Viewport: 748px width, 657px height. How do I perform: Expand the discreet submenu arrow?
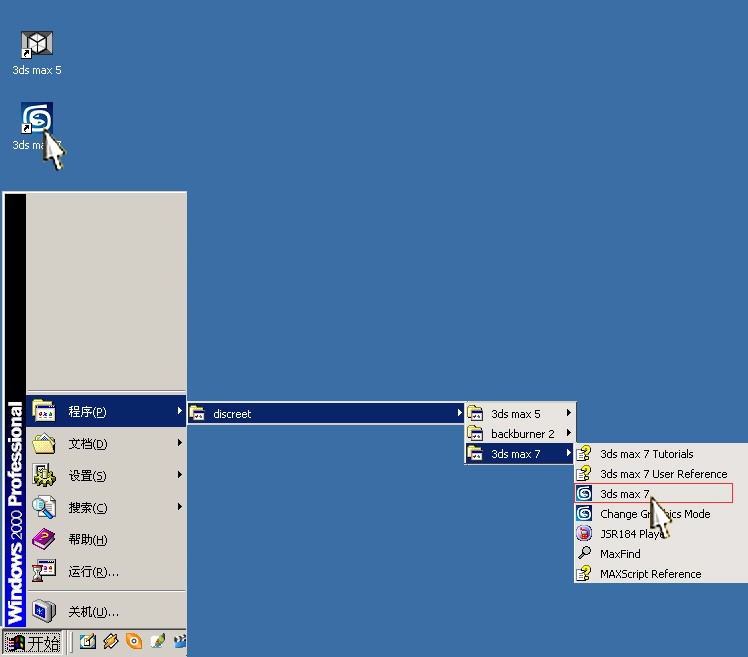pos(459,412)
